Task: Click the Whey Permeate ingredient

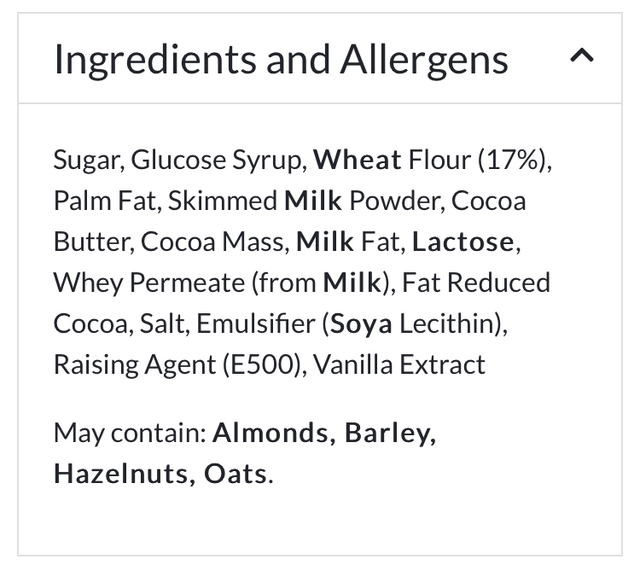Action: coord(150,283)
